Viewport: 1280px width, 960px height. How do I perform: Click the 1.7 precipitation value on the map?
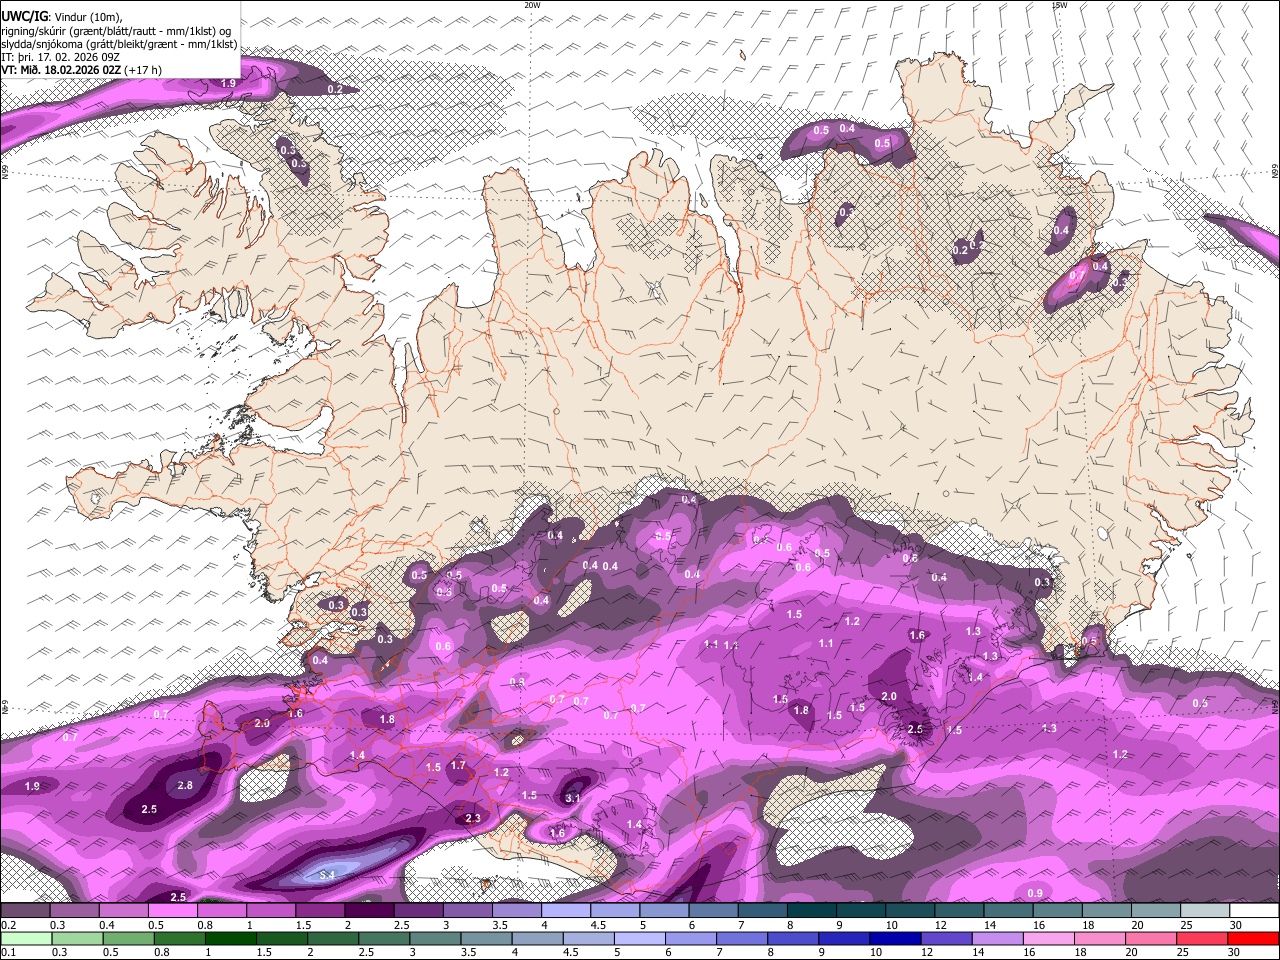(458, 766)
